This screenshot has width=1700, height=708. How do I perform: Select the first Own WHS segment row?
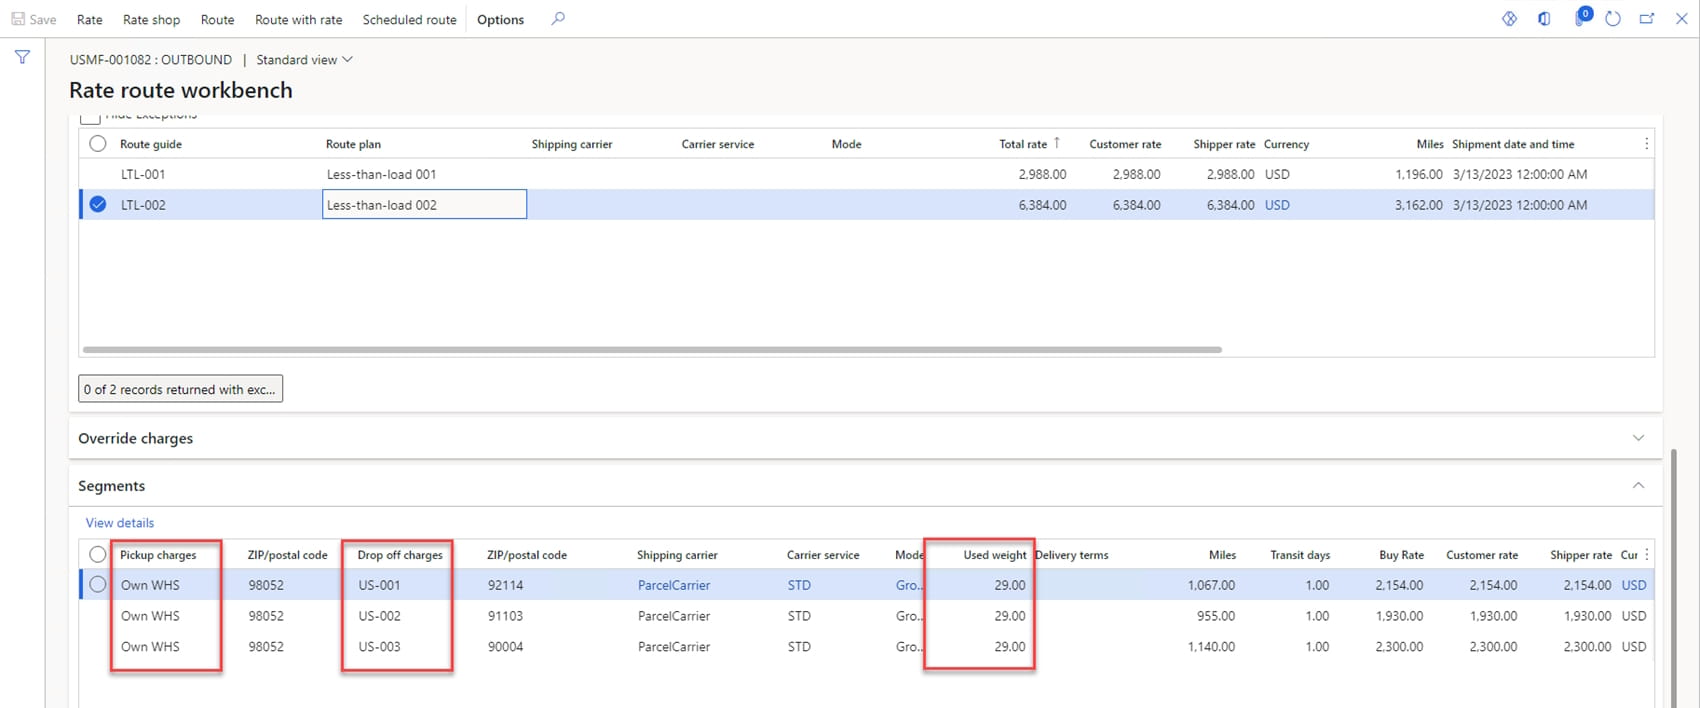[97, 585]
